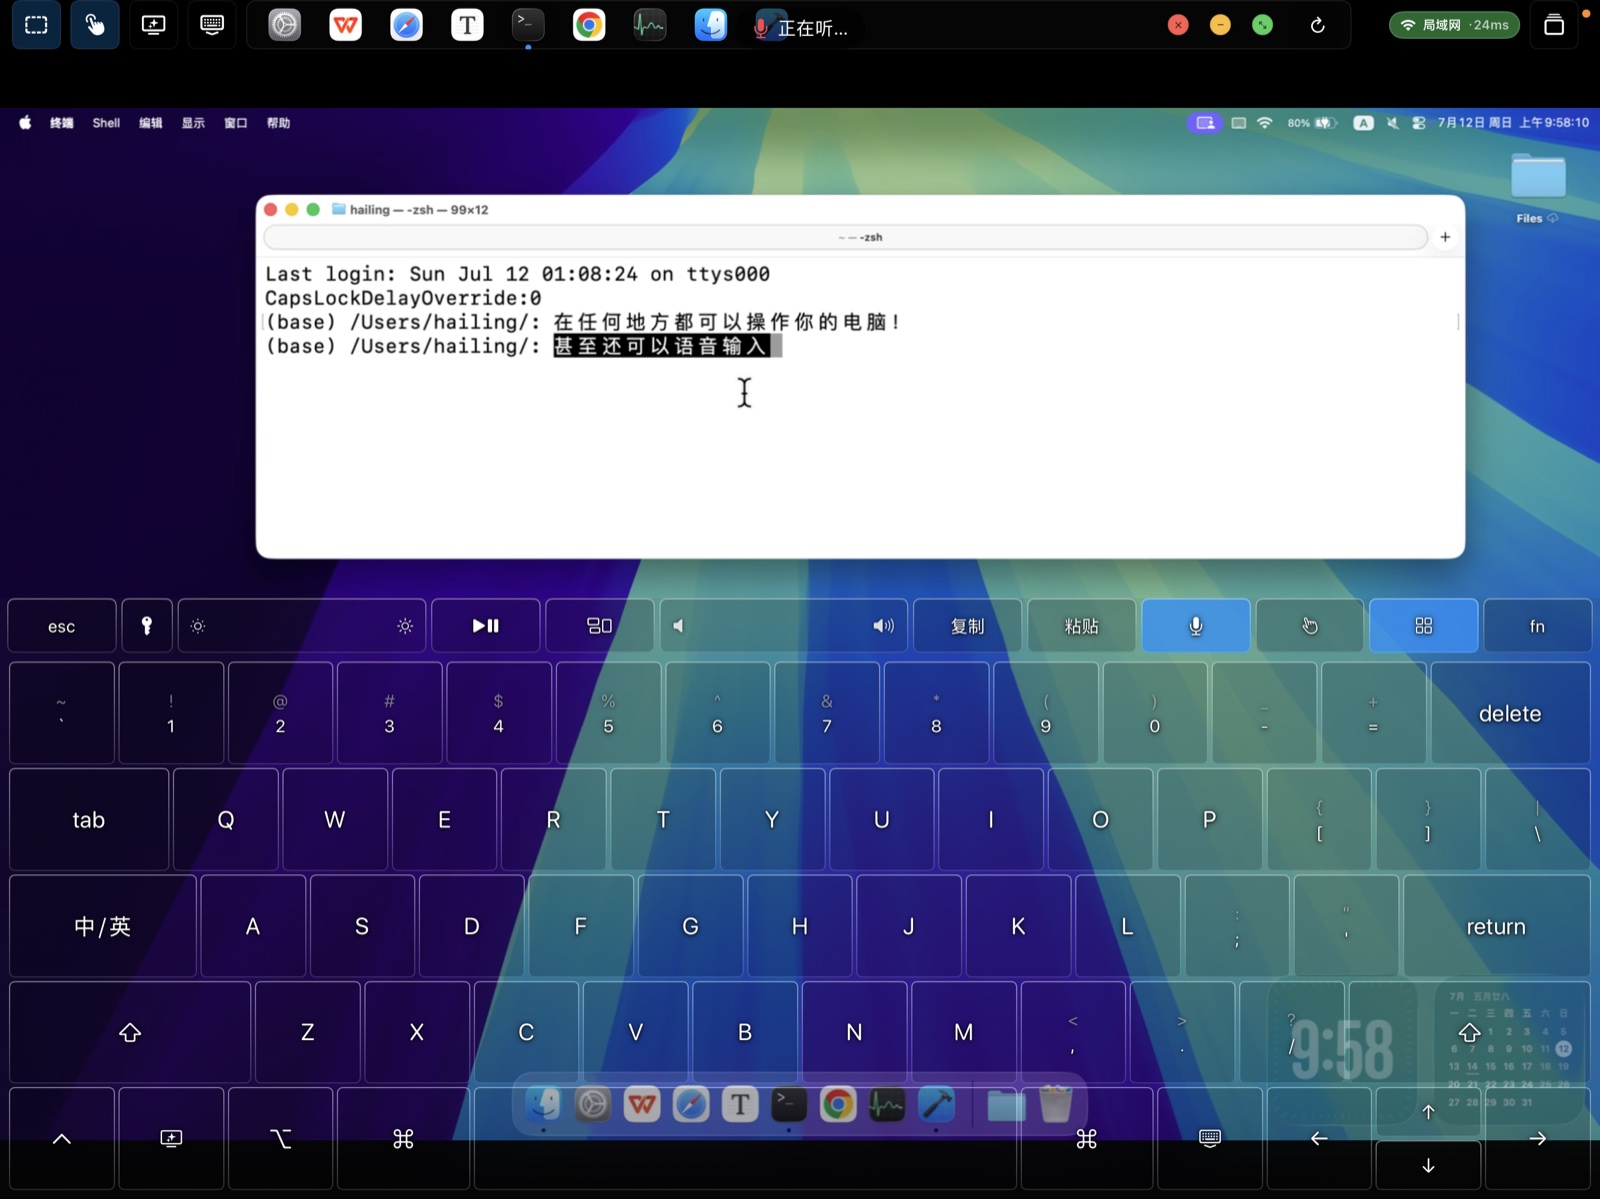Click the battery 80% indicator
Screen dimensions: 1600x1199
(x=1311, y=123)
